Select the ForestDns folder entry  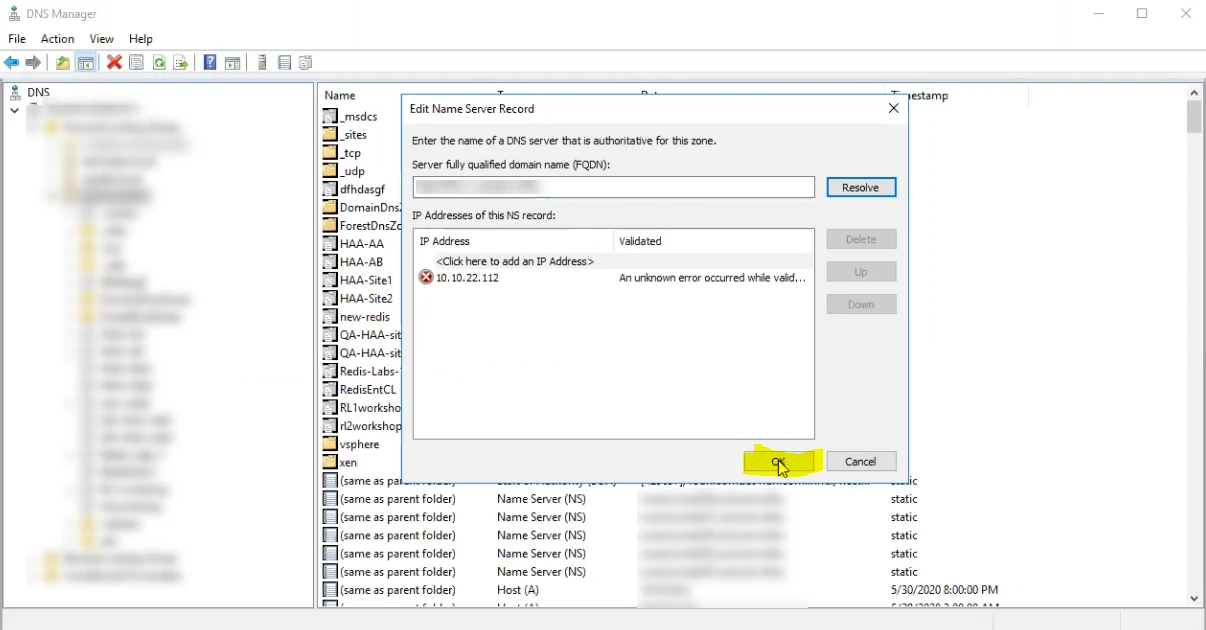click(x=362, y=225)
